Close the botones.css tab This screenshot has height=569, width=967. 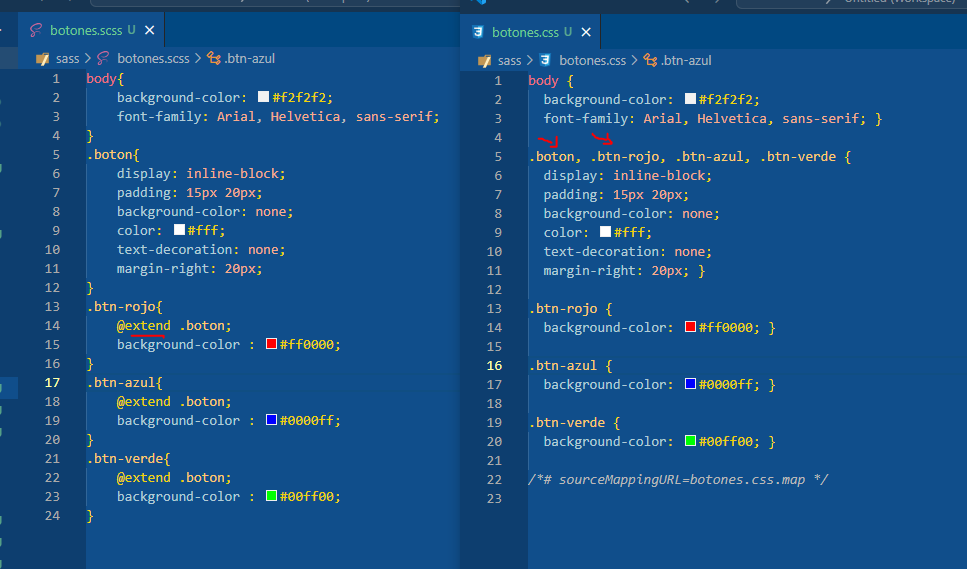(x=586, y=32)
